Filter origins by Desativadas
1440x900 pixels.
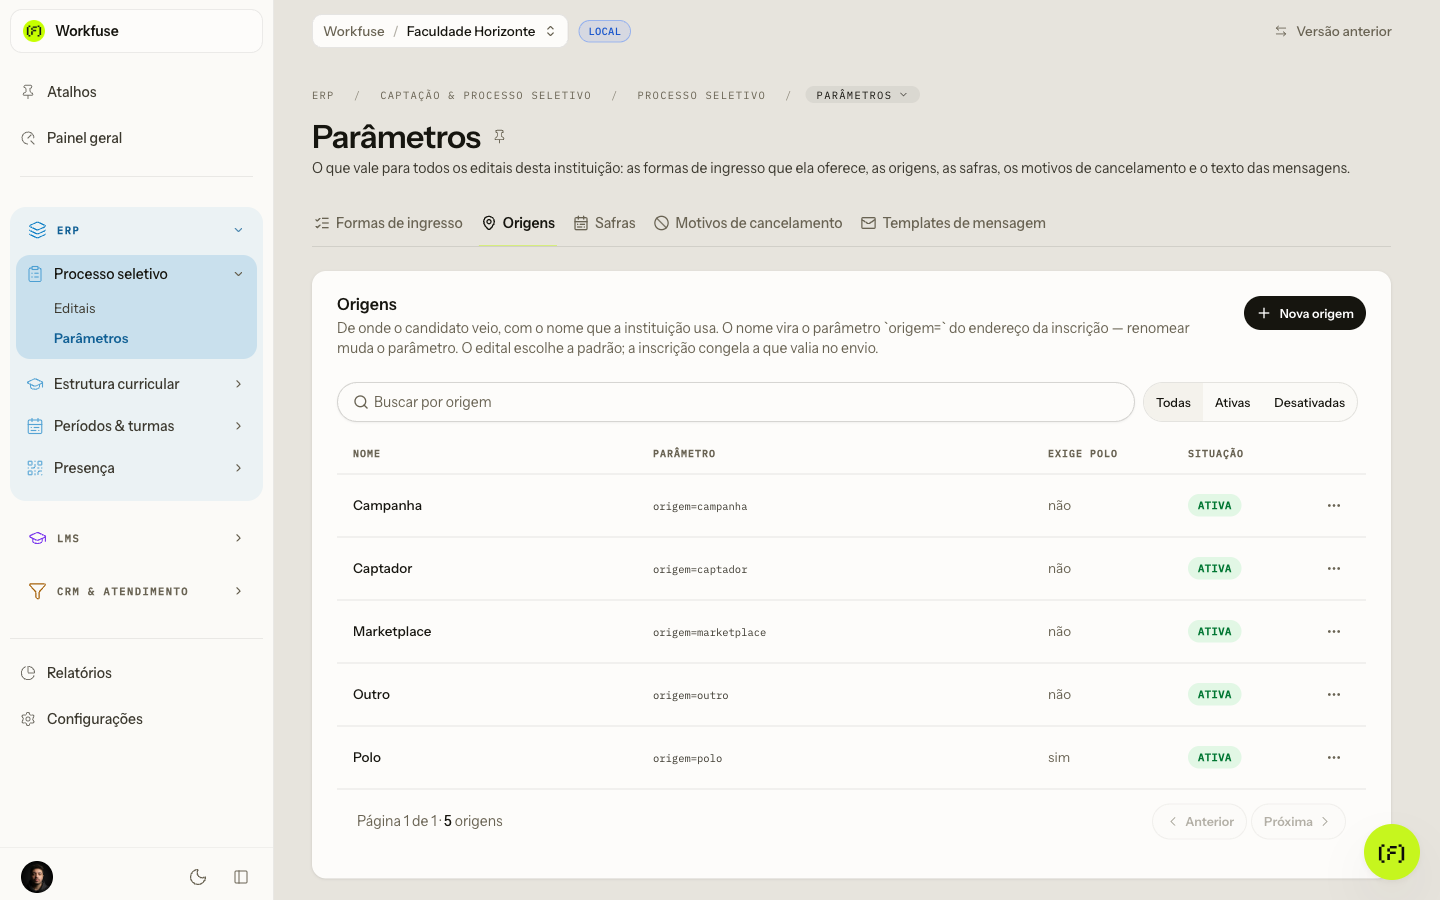(1309, 402)
